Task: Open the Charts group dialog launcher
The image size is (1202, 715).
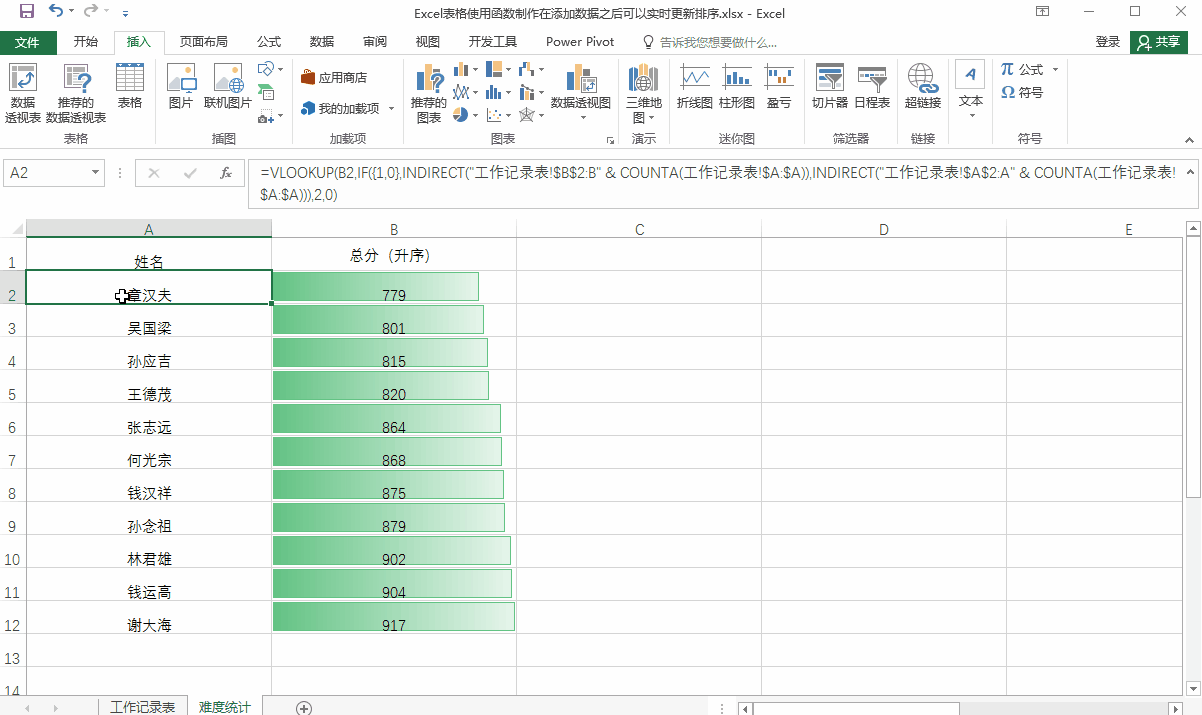Action: [610, 140]
